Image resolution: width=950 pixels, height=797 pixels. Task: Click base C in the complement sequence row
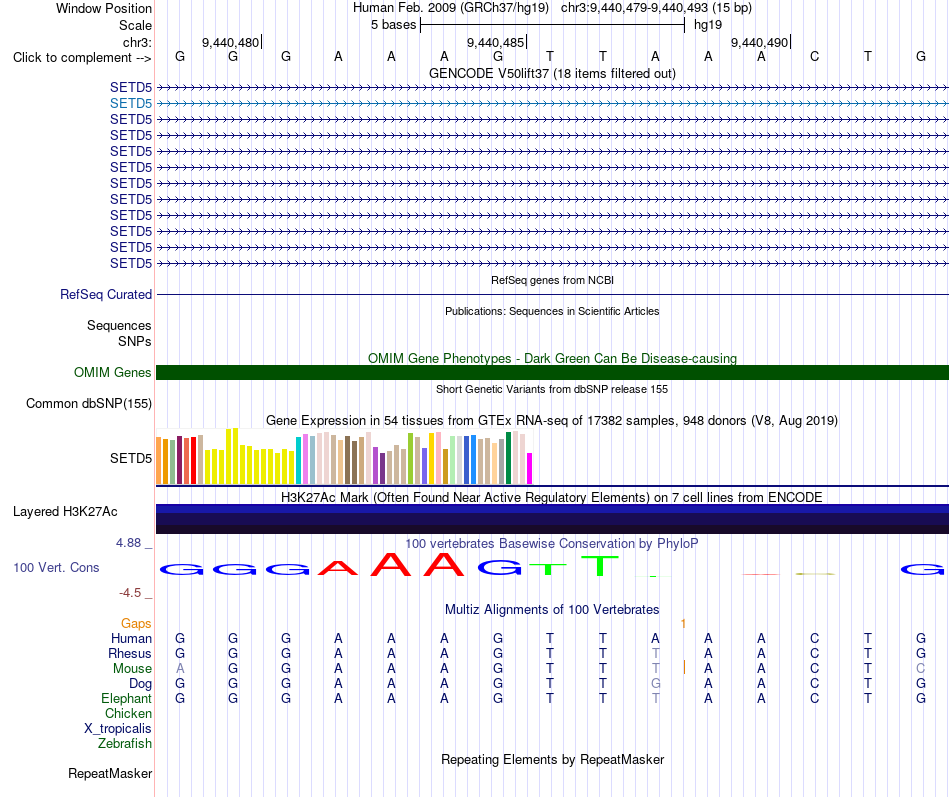(814, 56)
